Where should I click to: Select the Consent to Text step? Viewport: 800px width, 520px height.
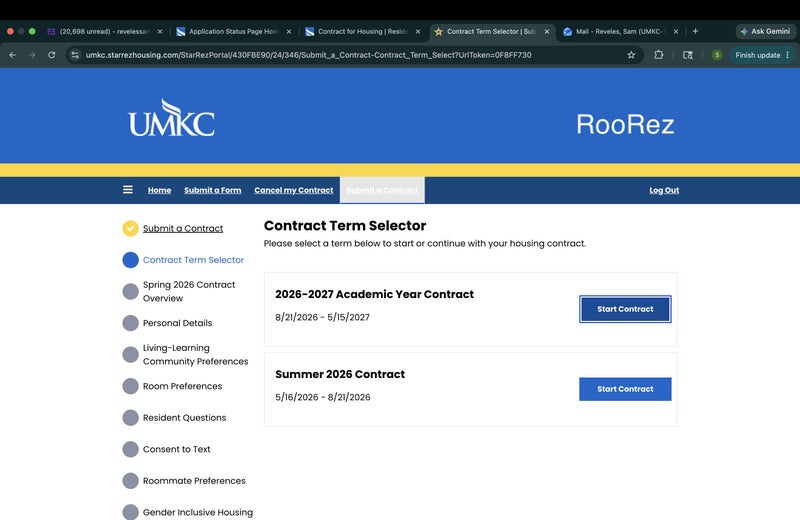(x=177, y=450)
